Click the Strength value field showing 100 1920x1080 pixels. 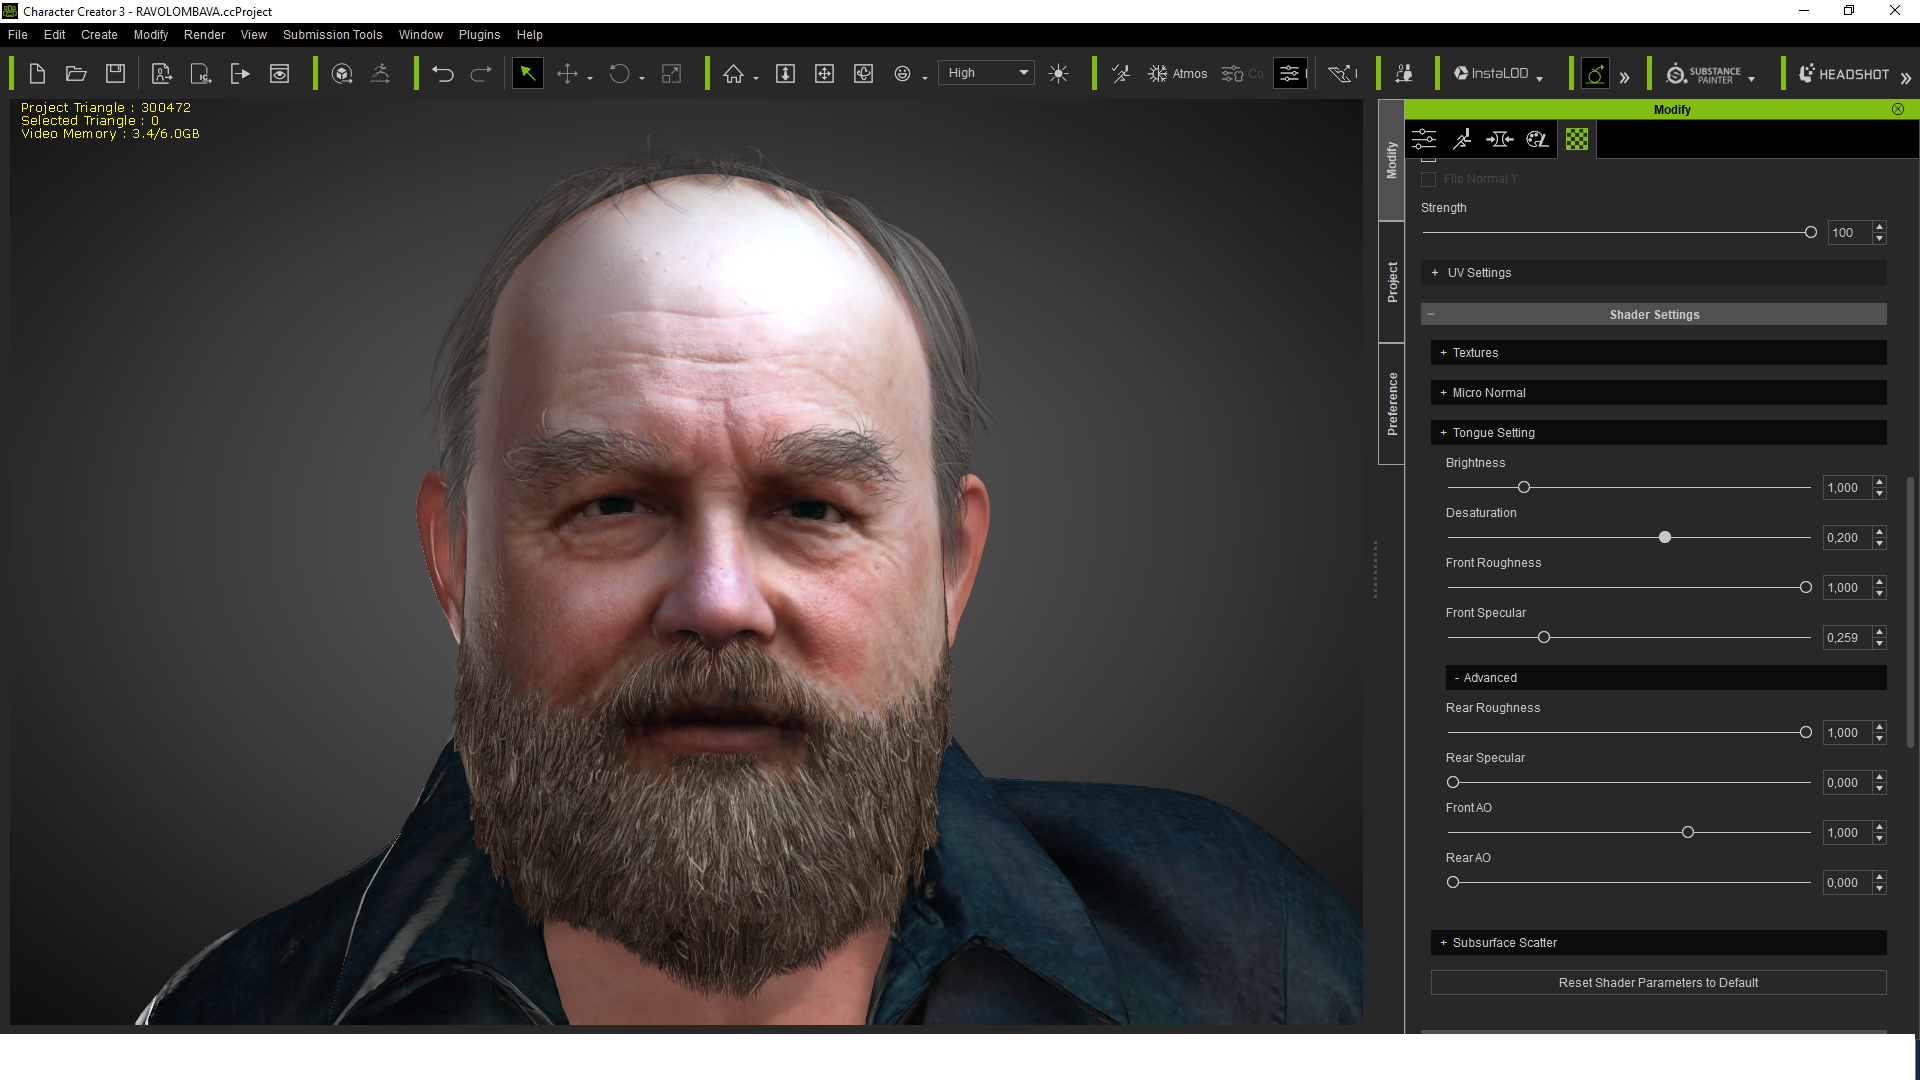(x=1849, y=233)
